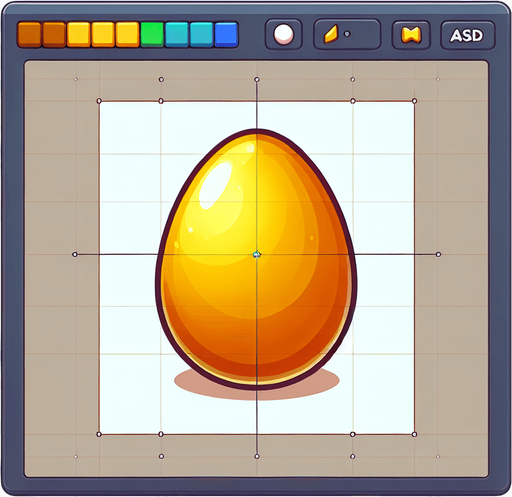Viewport: 512px width, 497px height.
Task: Grab the canvas bottom-right corner handle
Action: 414,434
